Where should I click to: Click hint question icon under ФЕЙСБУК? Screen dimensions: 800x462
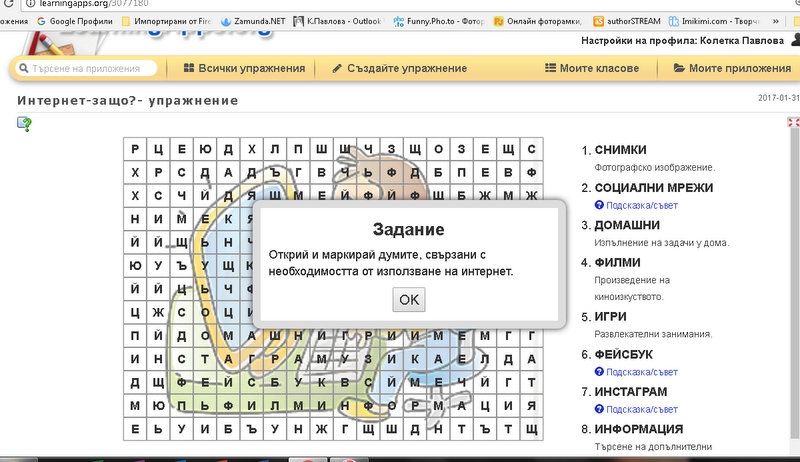599,372
